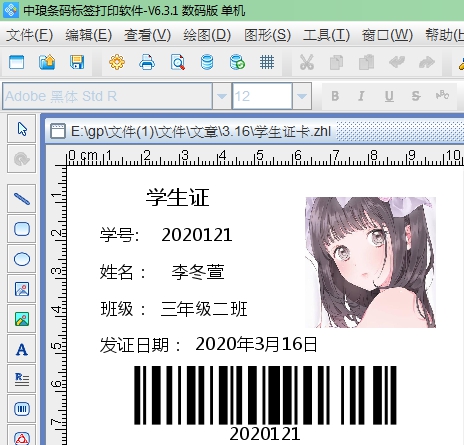Toggle bold B formatting

tap(335, 96)
